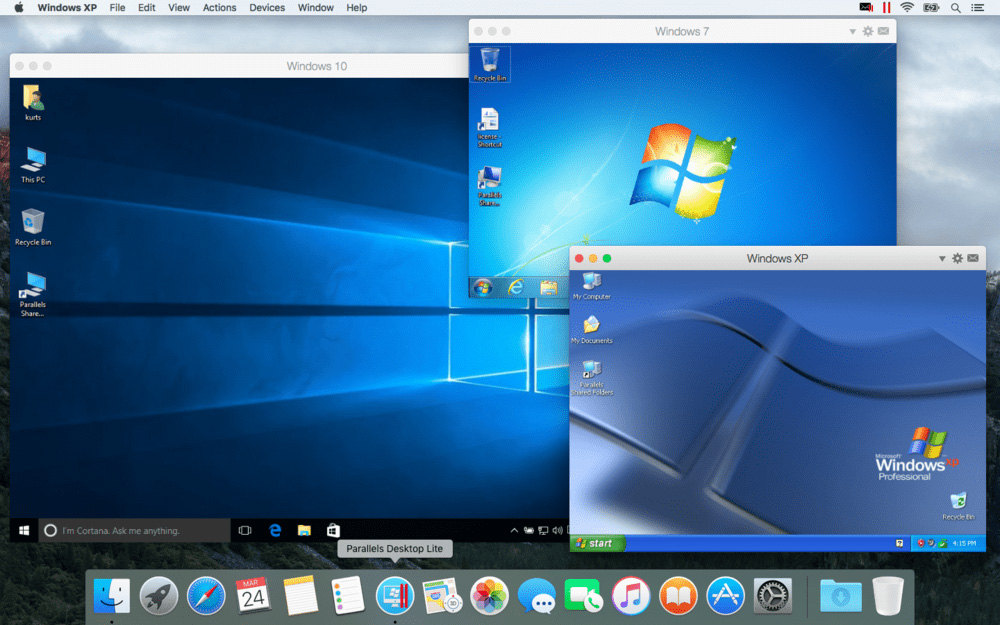
Task: Select Recycle Bin on Windows 10 desktop
Action: (x=33, y=227)
